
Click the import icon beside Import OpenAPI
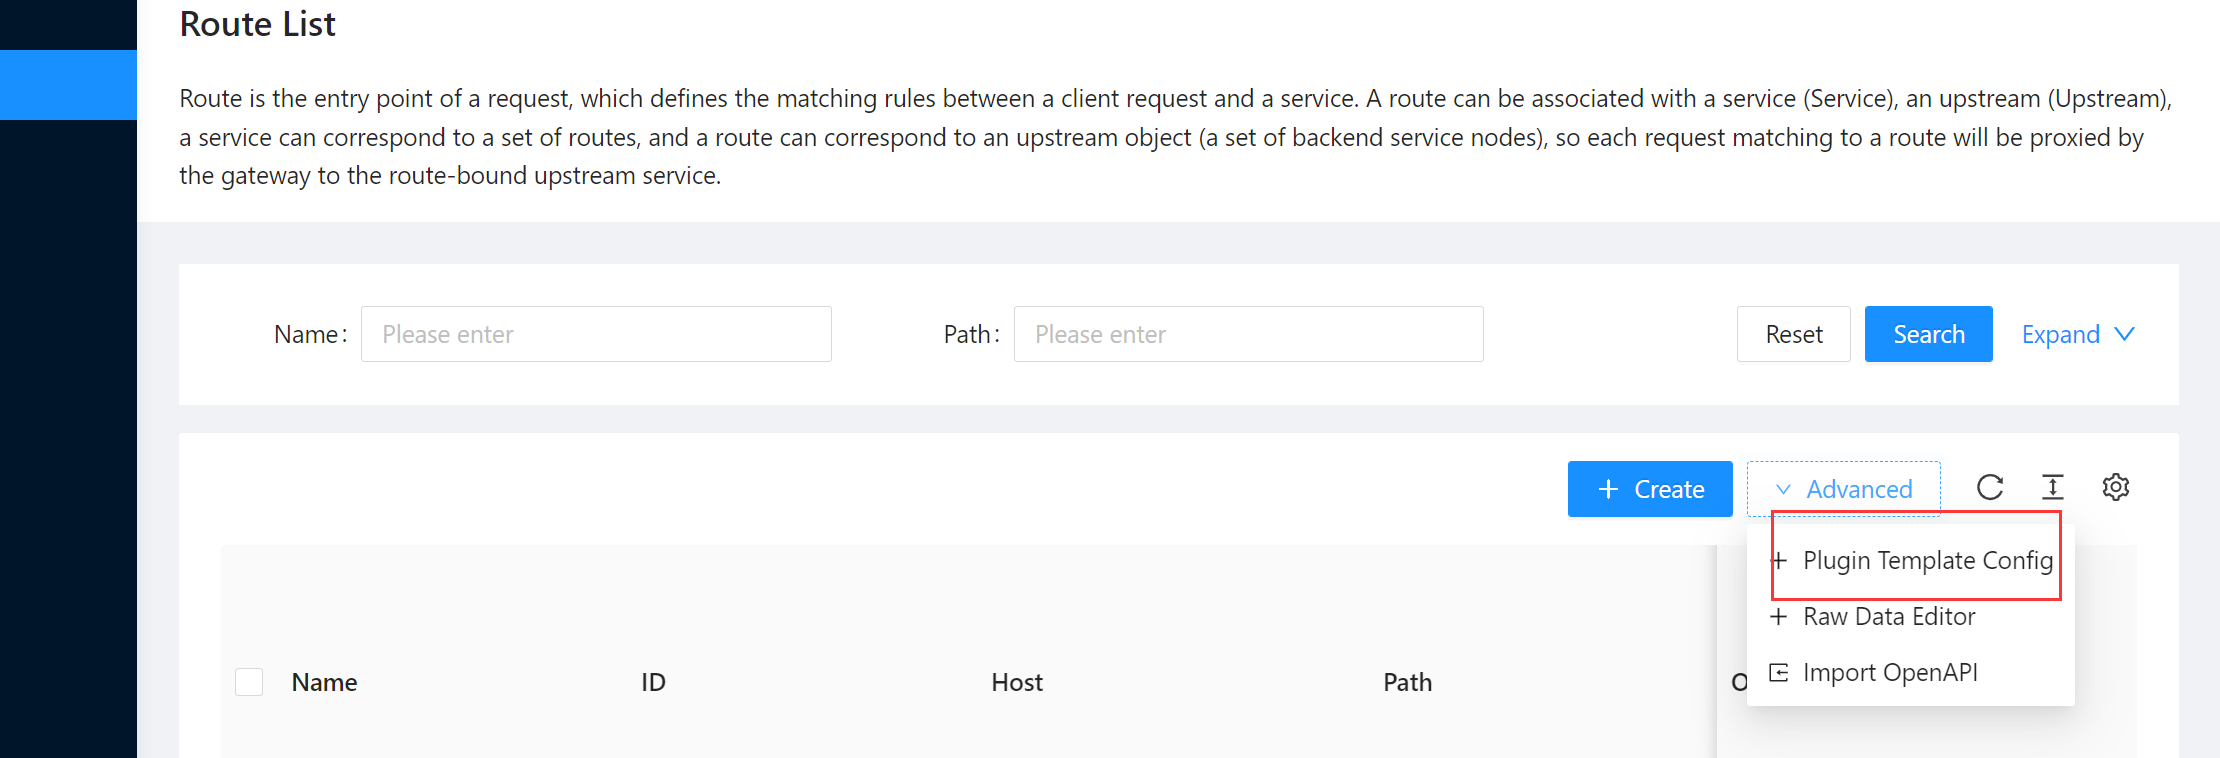coord(1780,672)
